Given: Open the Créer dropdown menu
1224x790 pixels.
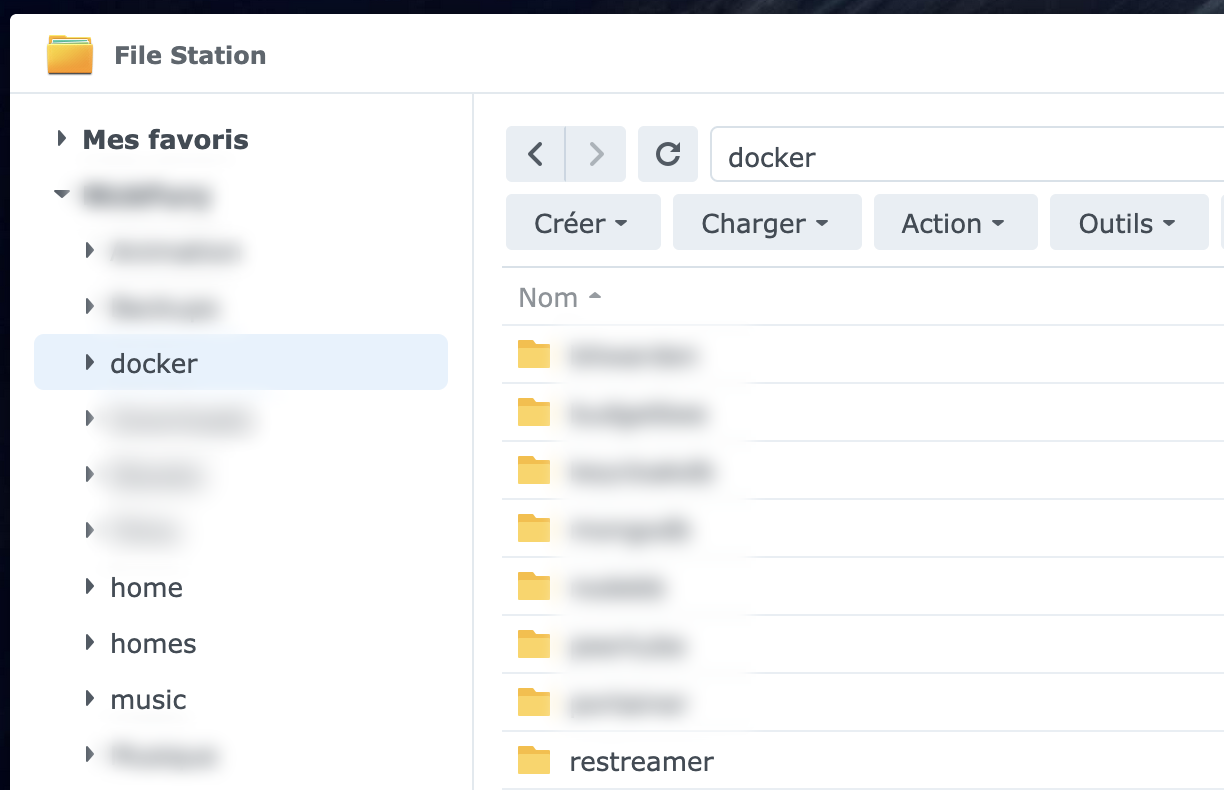Looking at the screenshot, I should (x=582, y=223).
